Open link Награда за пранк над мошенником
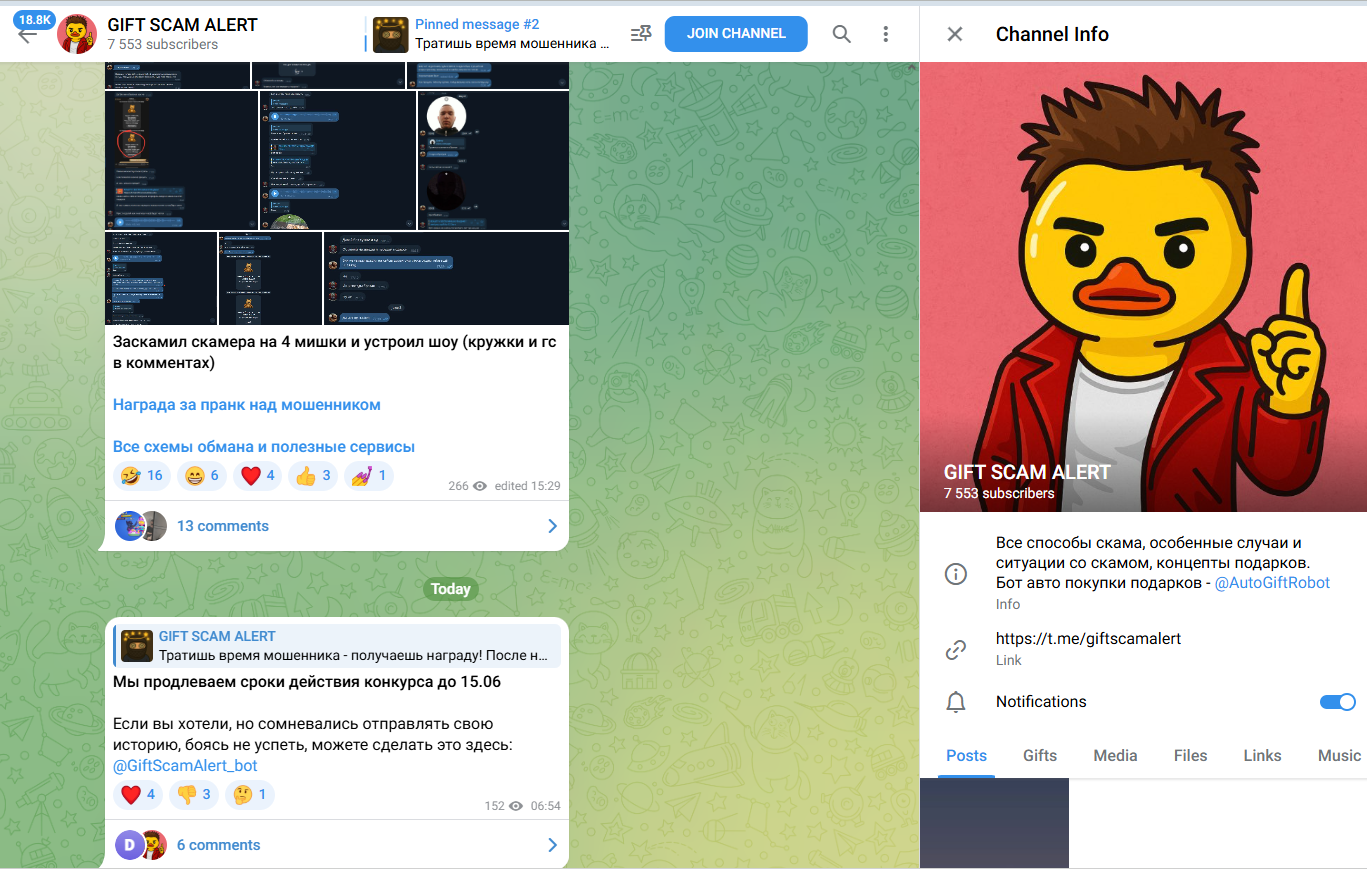The height and width of the screenshot is (869, 1367). pyautogui.click(x=247, y=405)
